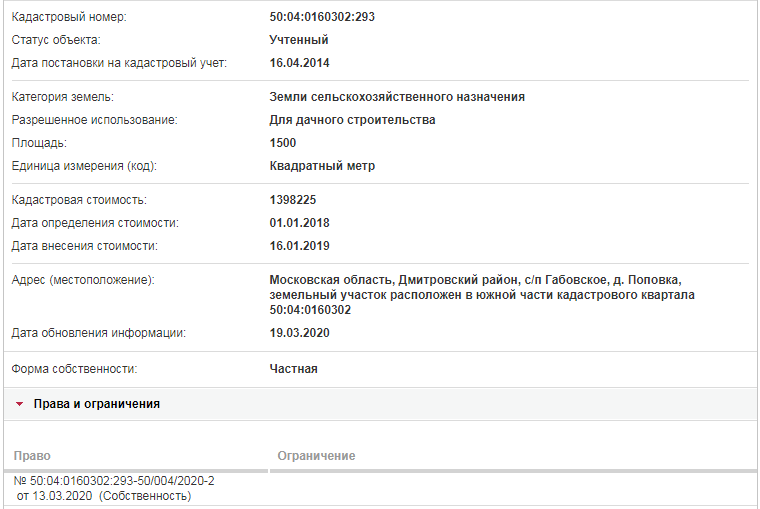Click the area value 1500

[283, 143]
